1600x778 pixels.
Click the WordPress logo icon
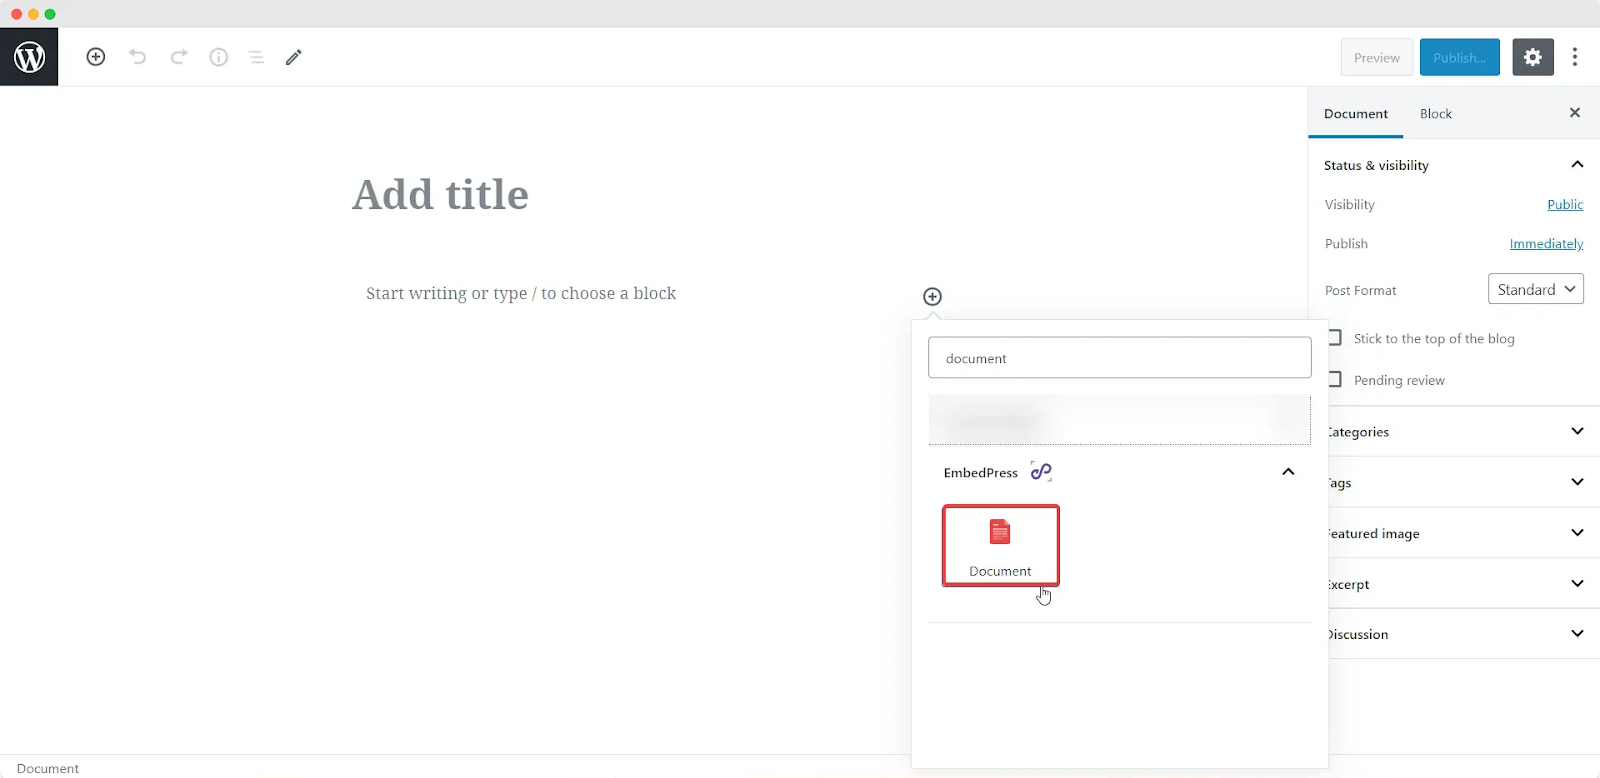pyautogui.click(x=29, y=57)
